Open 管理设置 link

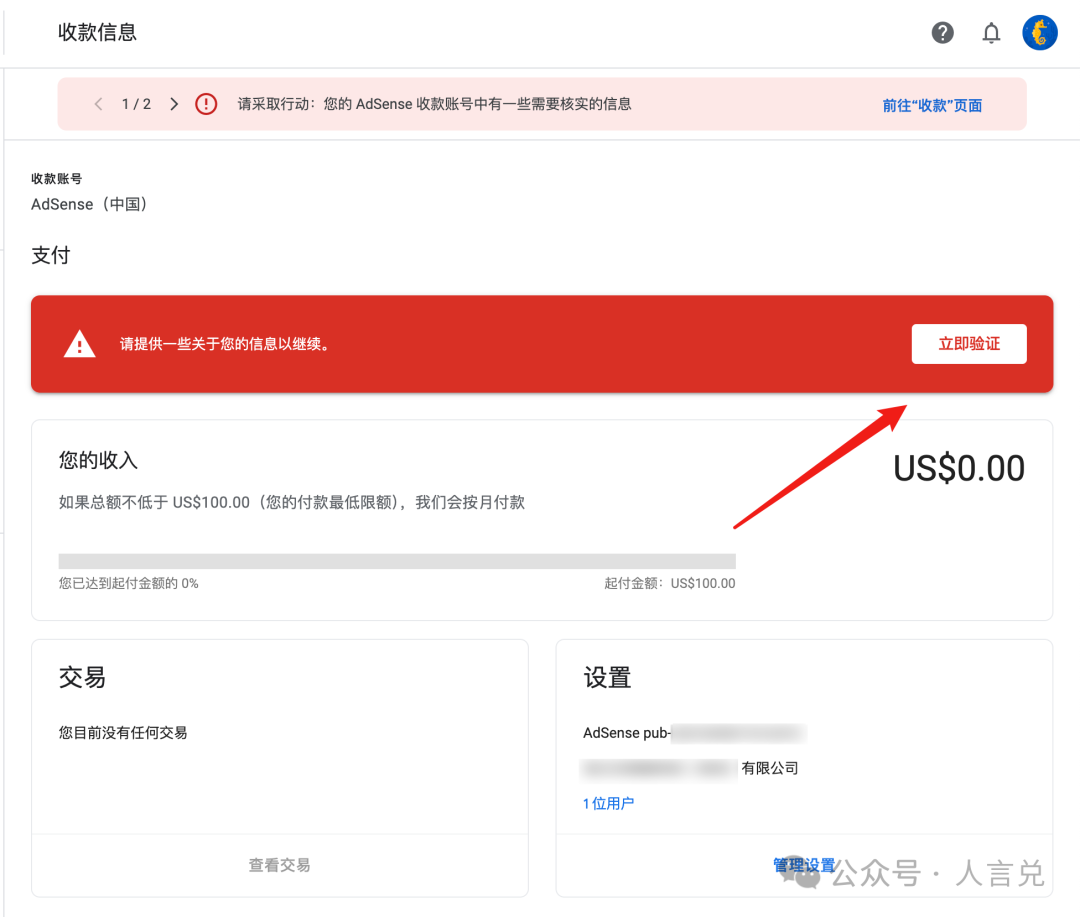pos(804,865)
